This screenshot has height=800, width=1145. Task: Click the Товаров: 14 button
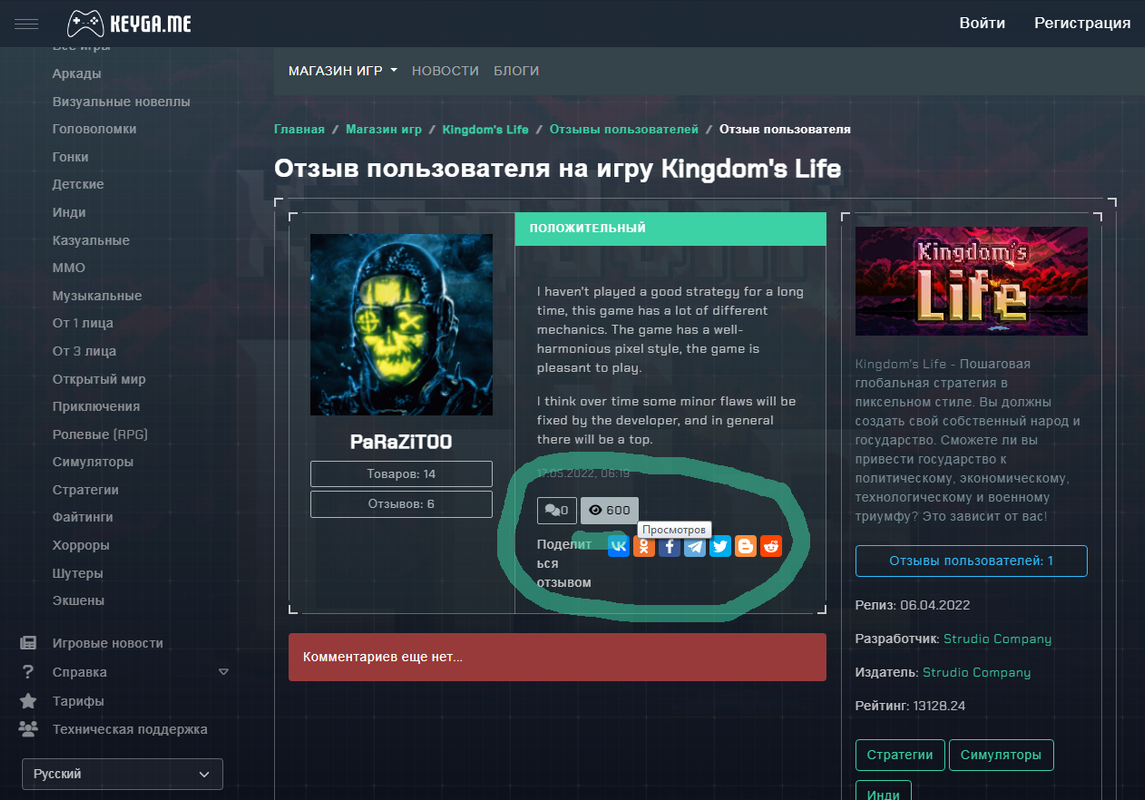pos(401,474)
